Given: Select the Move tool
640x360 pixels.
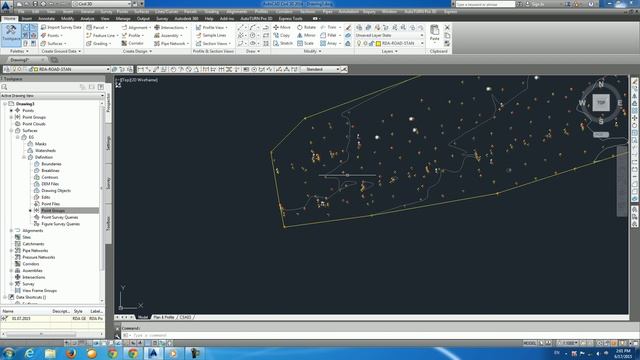Looking at the screenshot, I should coord(282,27).
